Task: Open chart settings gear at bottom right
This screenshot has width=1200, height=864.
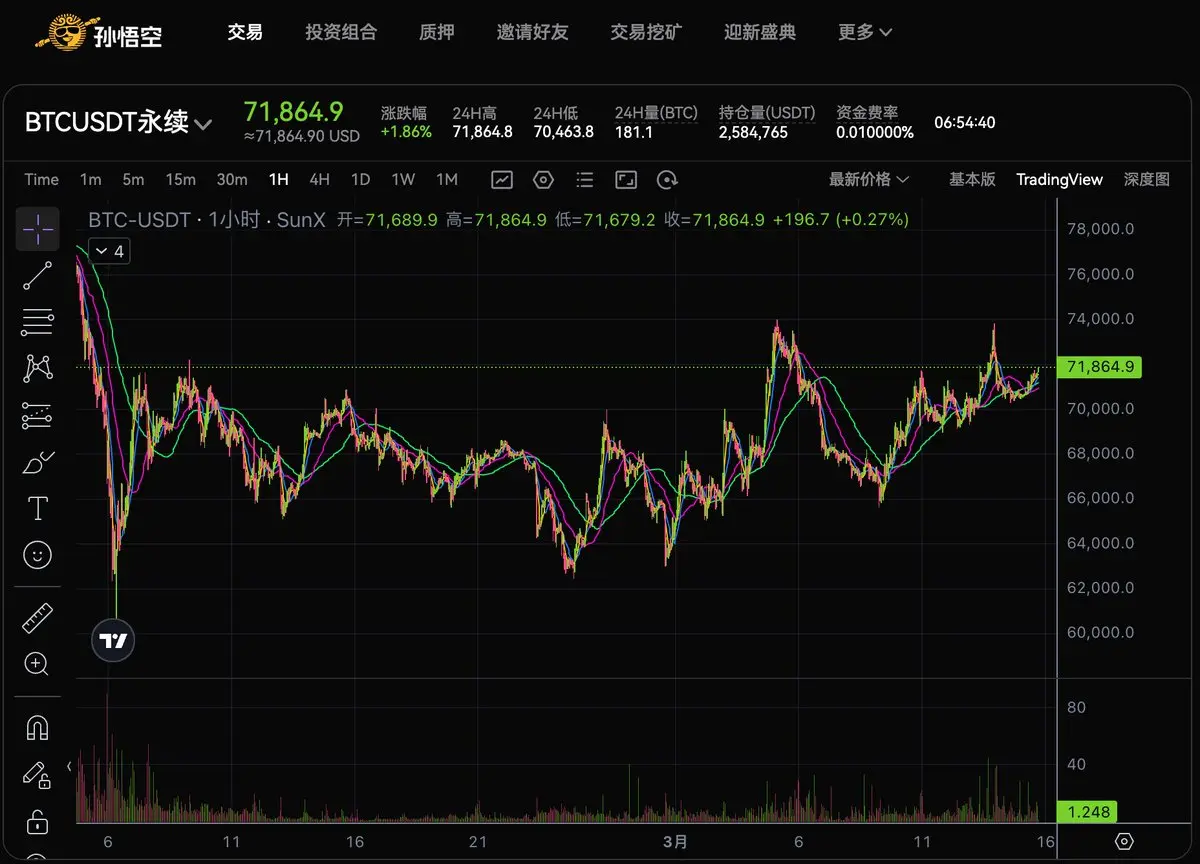Action: coord(1124,841)
